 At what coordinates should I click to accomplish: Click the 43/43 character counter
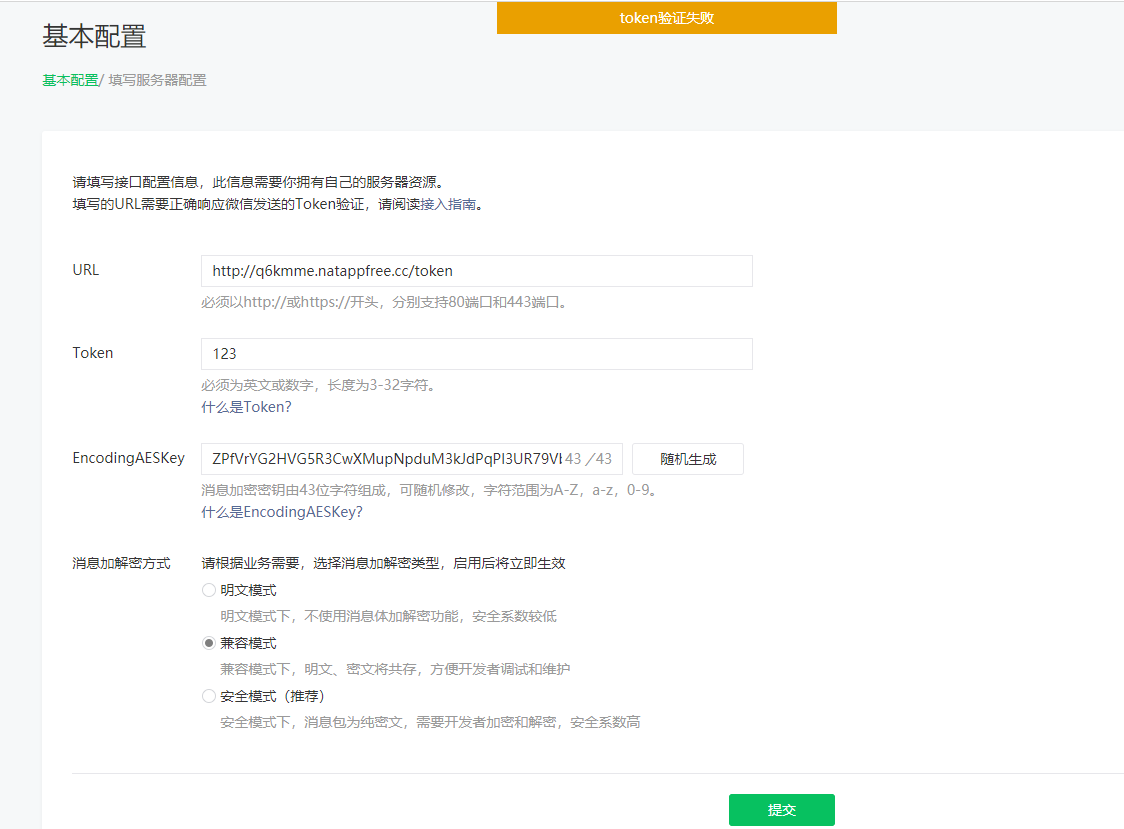[589, 459]
